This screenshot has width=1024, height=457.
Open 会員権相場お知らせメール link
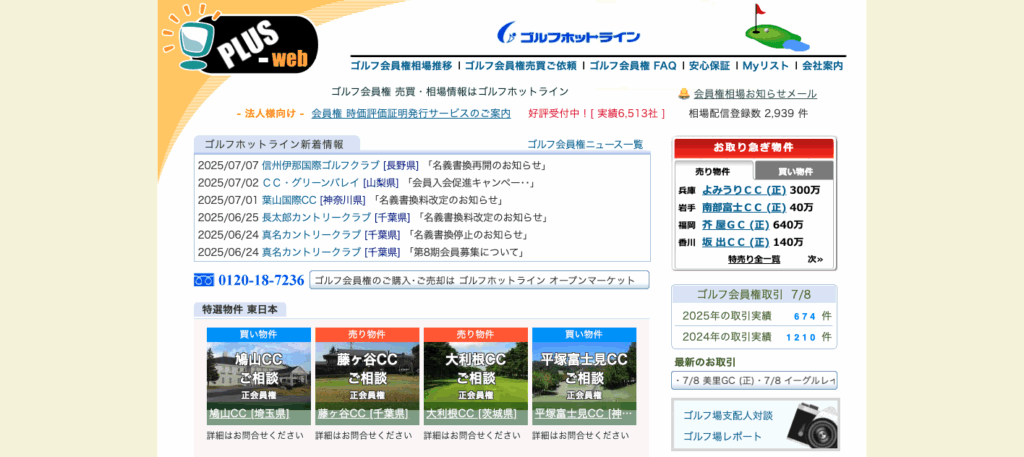click(x=755, y=94)
